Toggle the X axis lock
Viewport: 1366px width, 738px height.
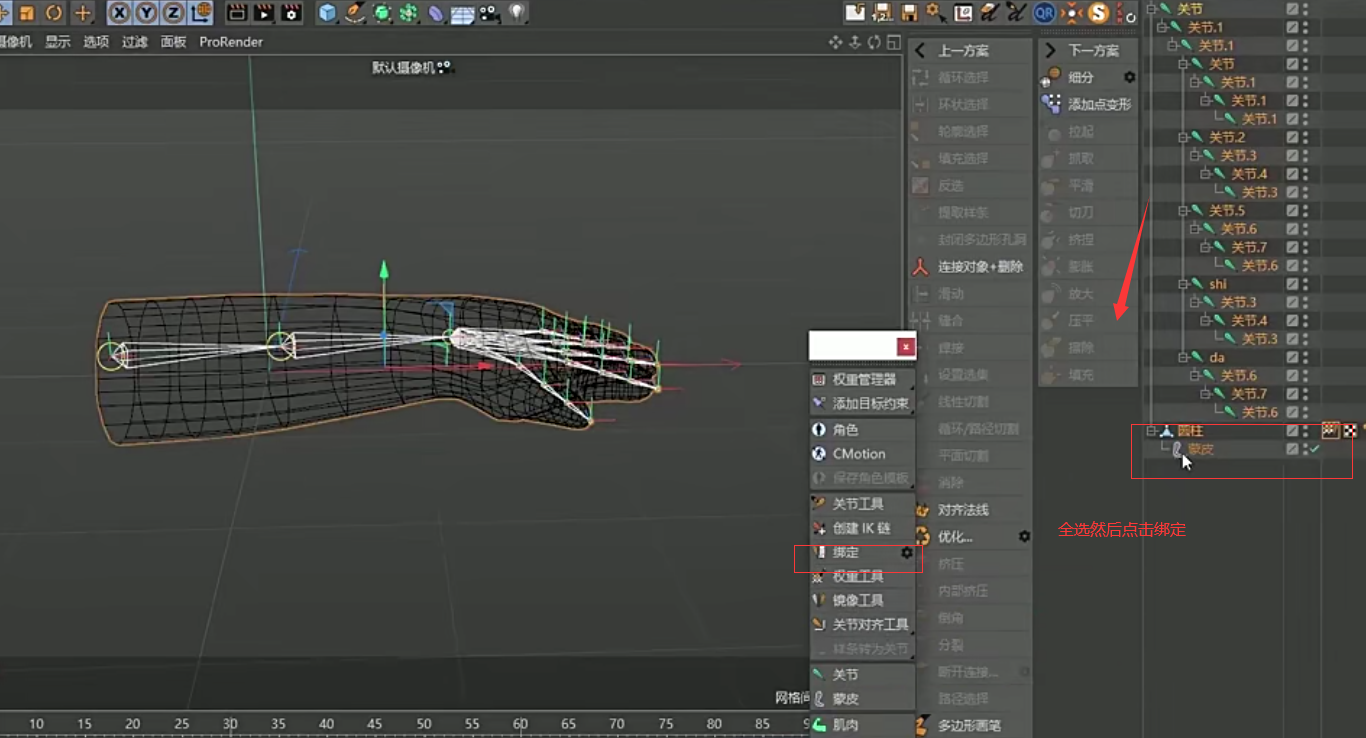coord(120,13)
